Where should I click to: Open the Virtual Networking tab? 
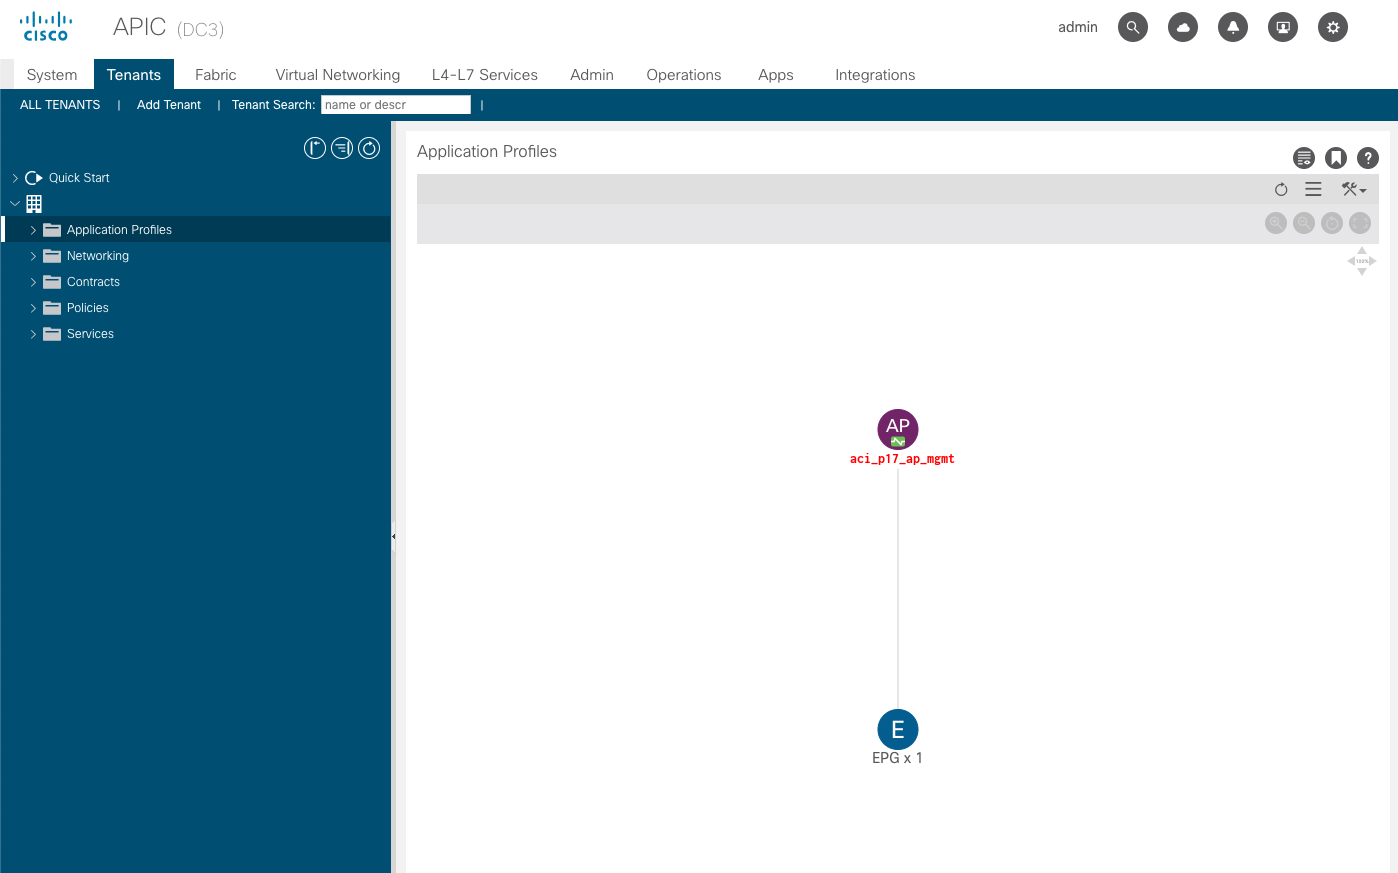click(x=337, y=75)
